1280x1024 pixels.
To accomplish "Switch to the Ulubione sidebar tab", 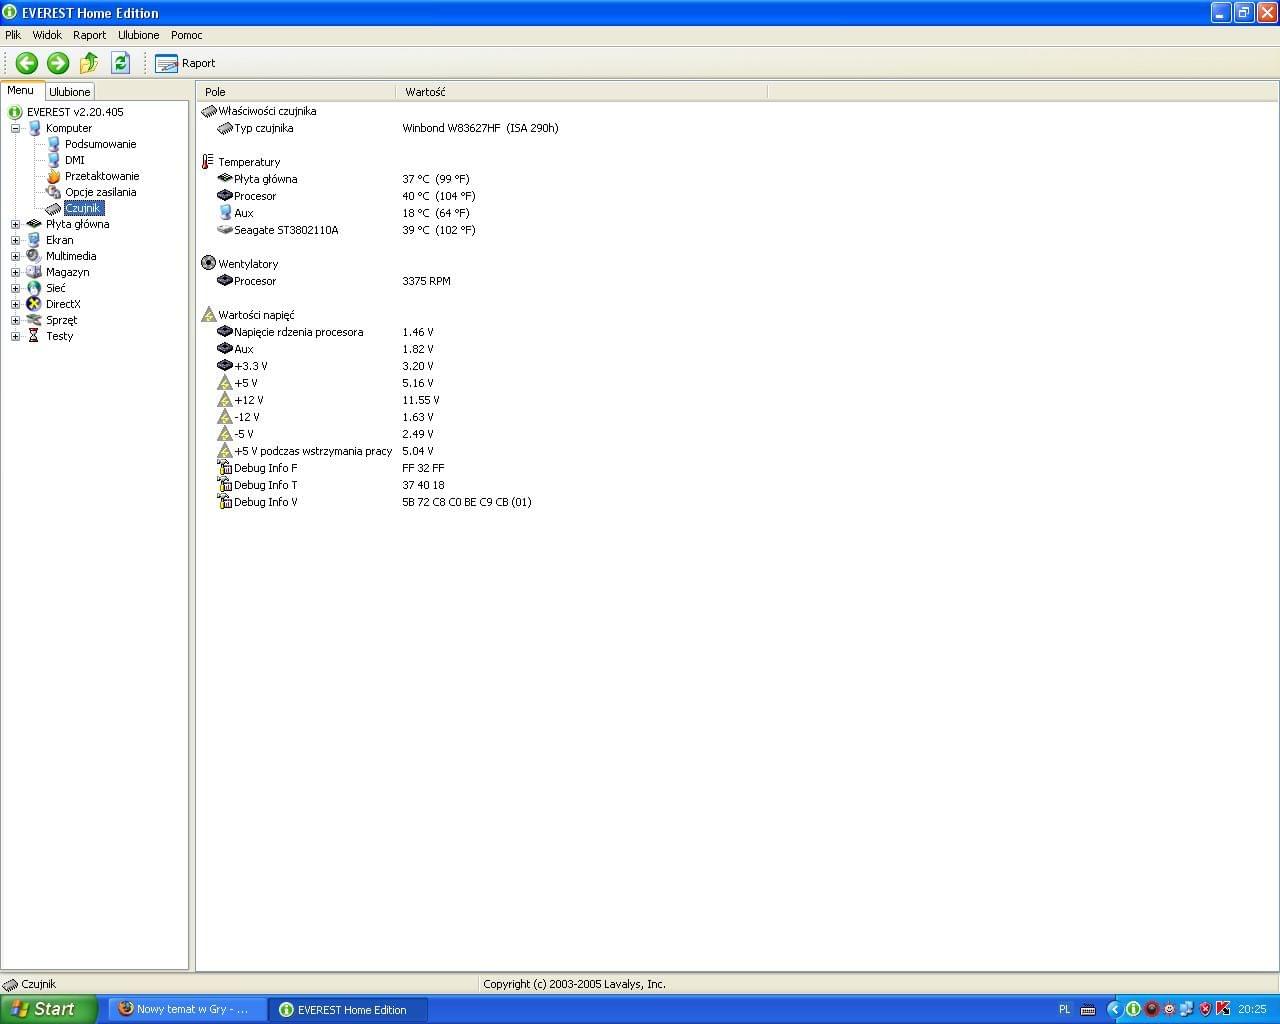I will coord(70,92).
